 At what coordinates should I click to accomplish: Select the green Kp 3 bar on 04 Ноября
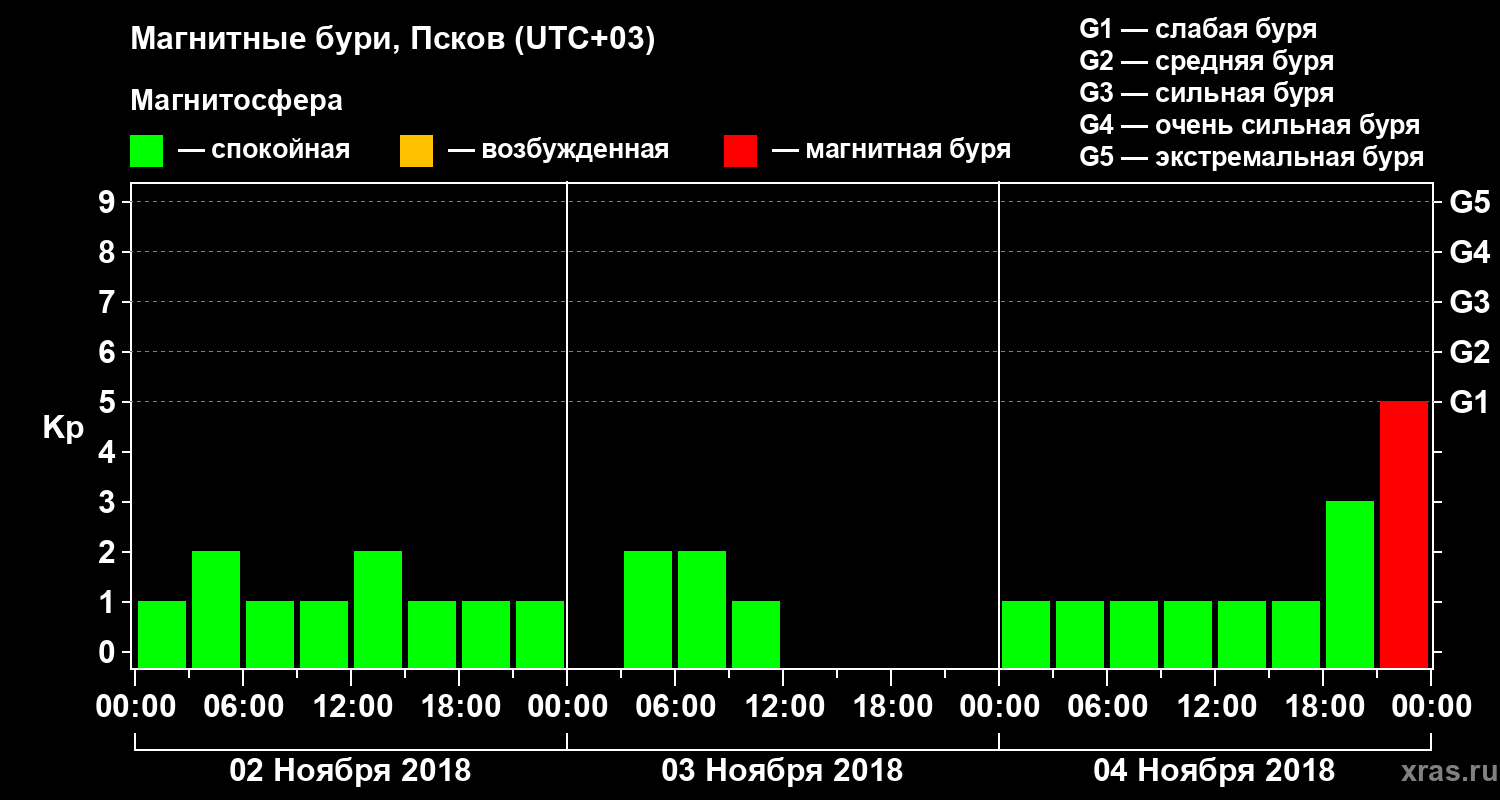(1350, 584)
